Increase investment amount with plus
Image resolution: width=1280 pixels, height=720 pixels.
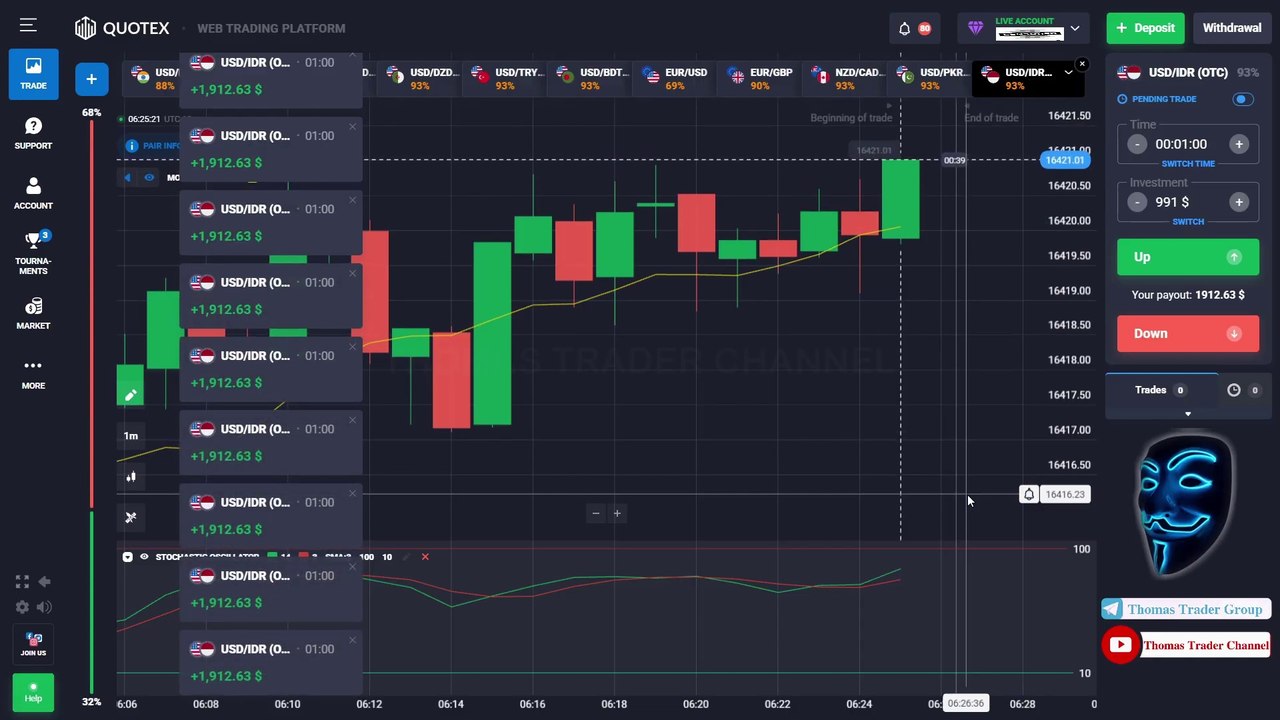tap(1239, 202)
